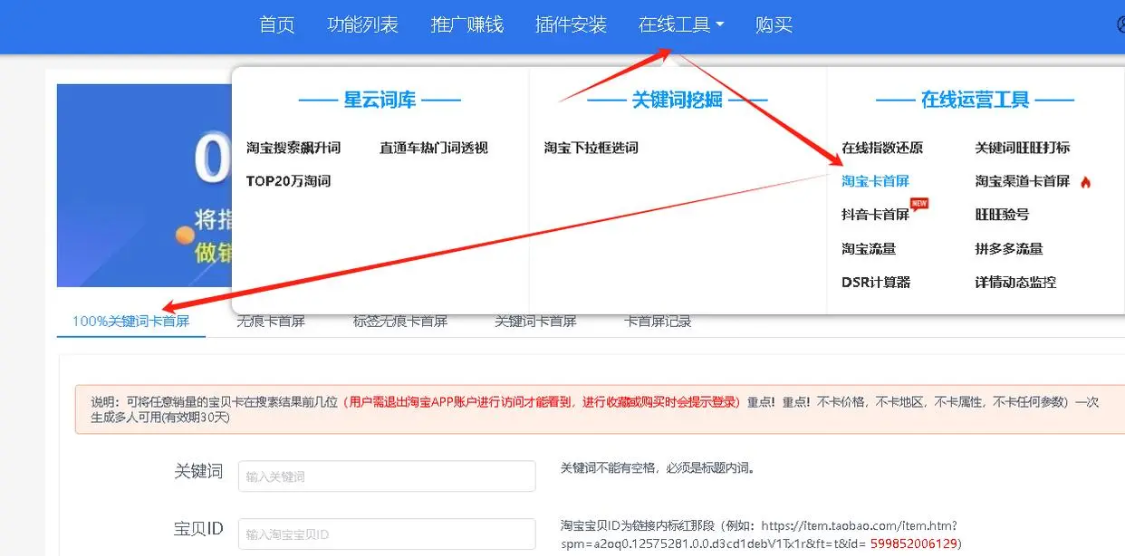Click the blue promotional banner image
The image size is (1125, 556).
point(144,186)
